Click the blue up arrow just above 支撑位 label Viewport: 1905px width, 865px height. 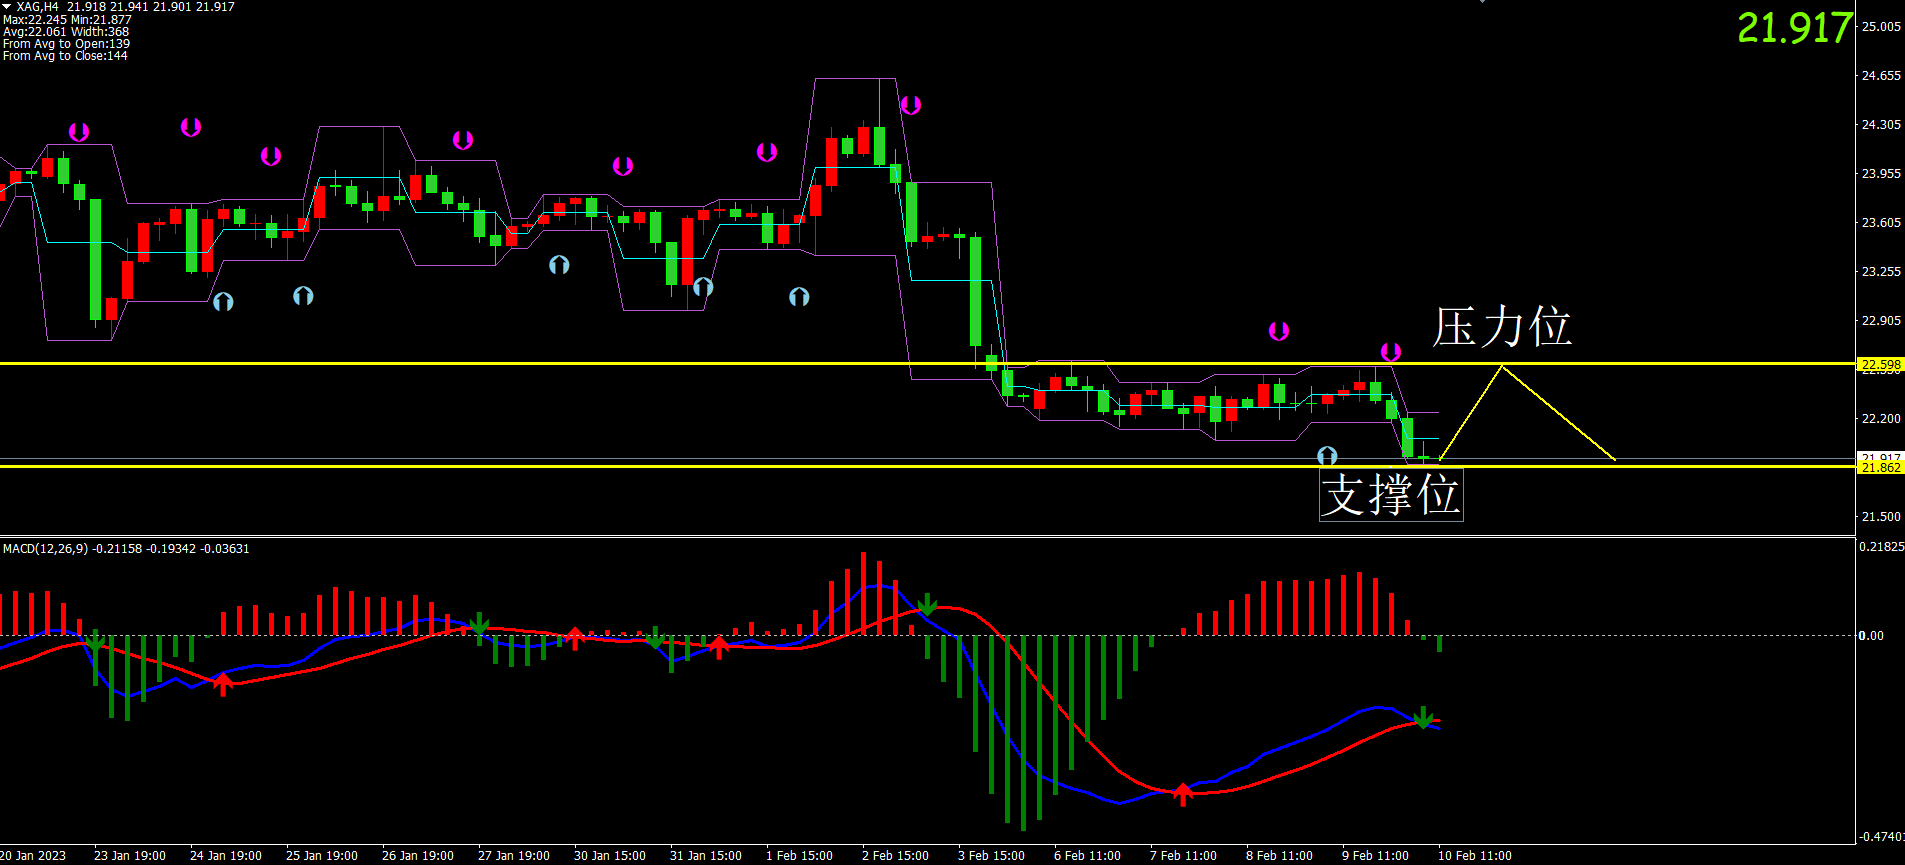1327,456
